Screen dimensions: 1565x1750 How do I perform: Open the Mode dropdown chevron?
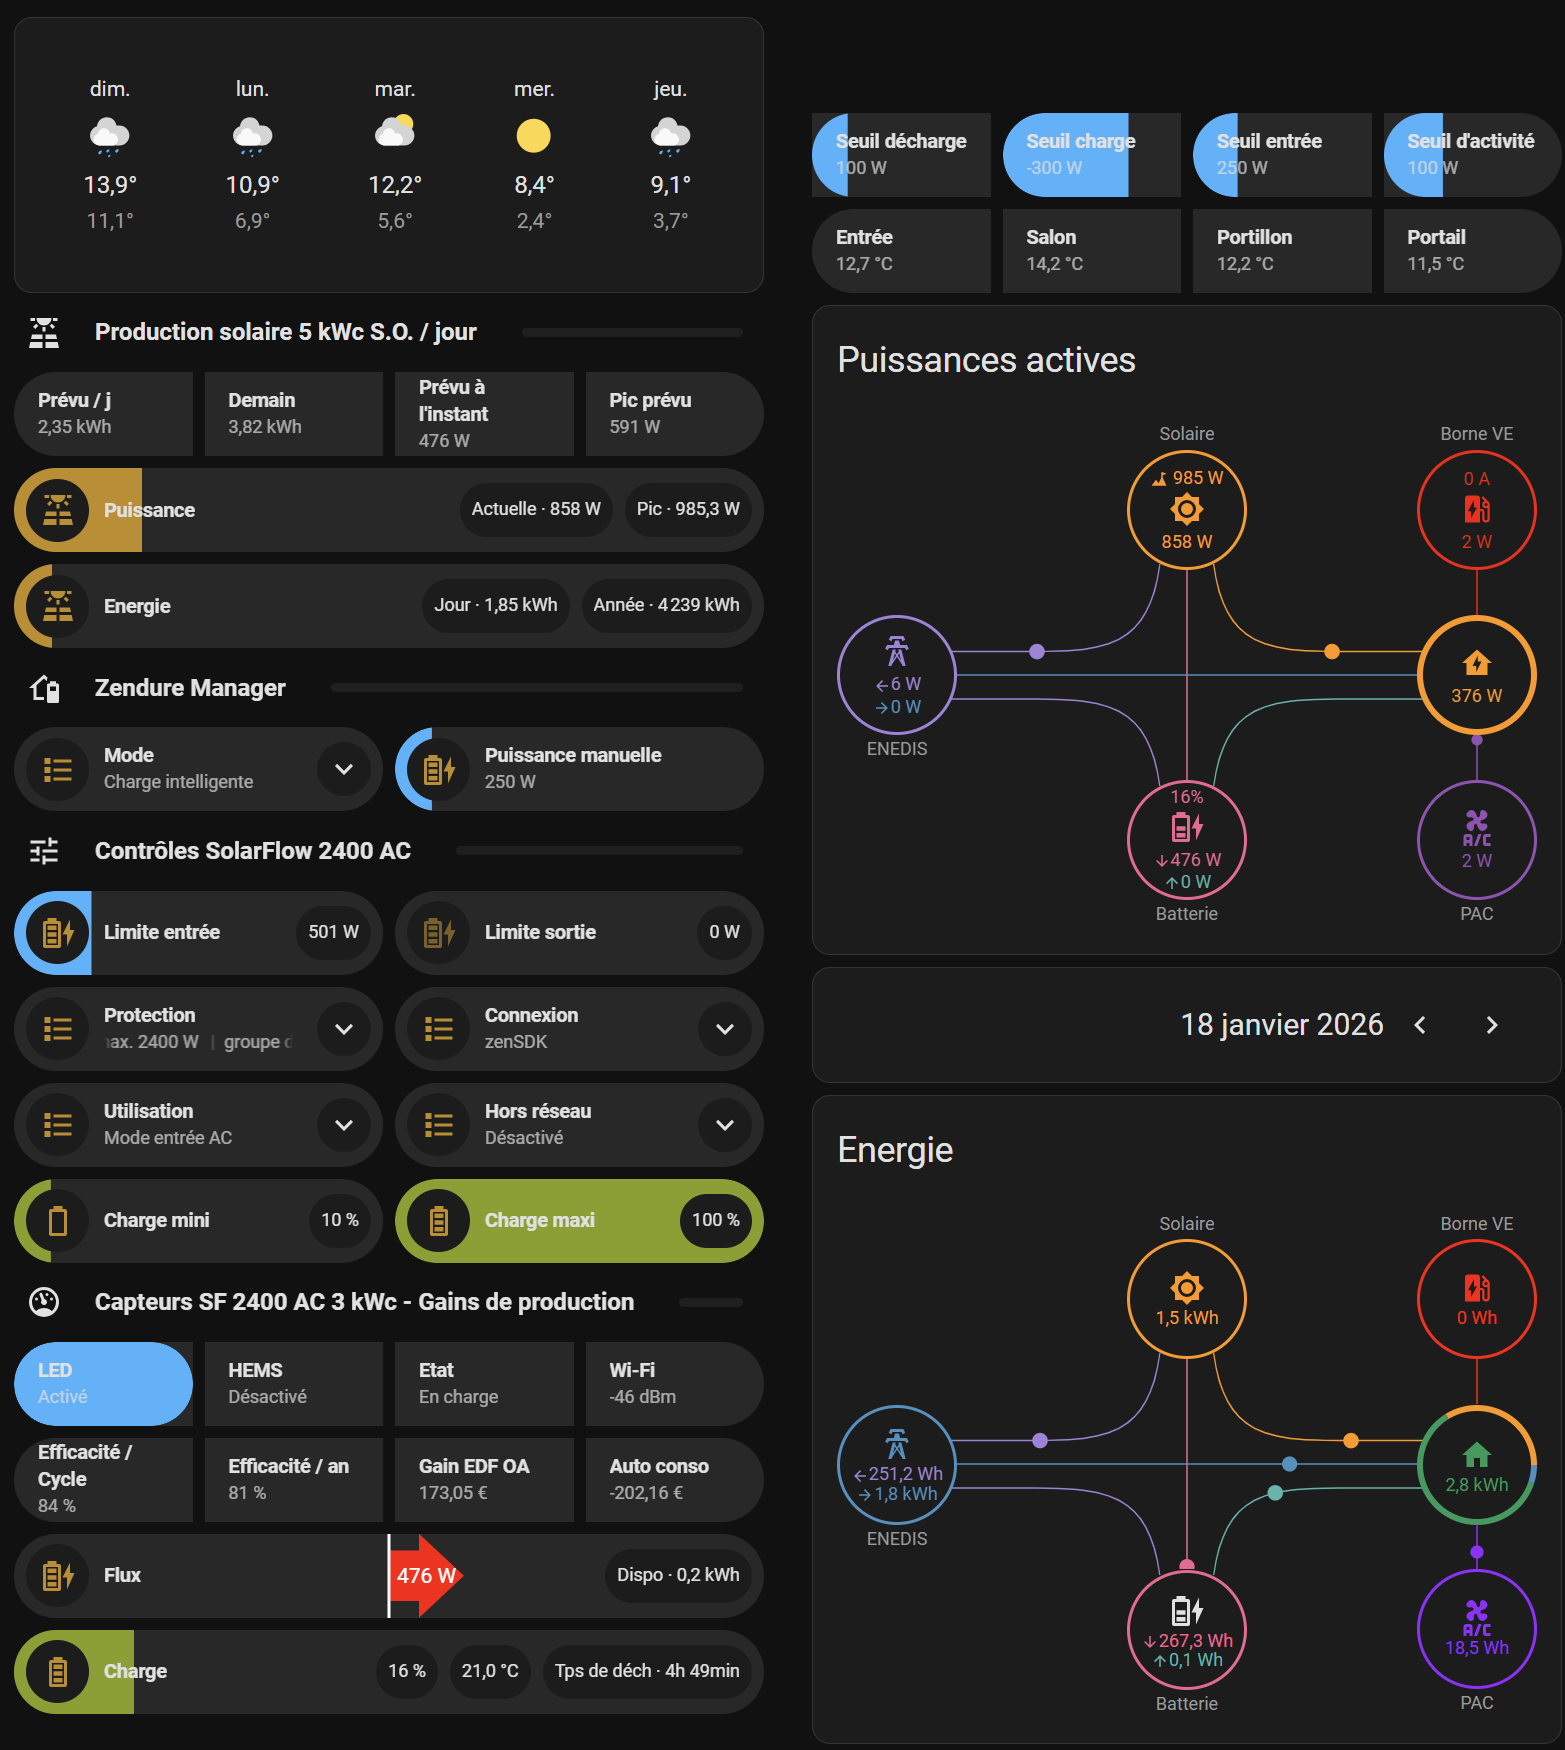[x=344, y=769]
